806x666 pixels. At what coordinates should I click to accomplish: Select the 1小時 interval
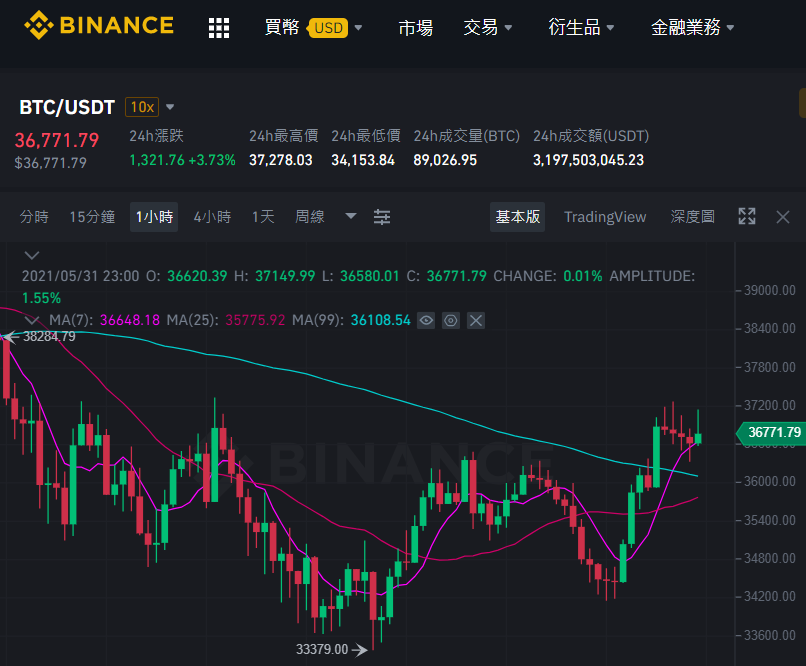154,217
